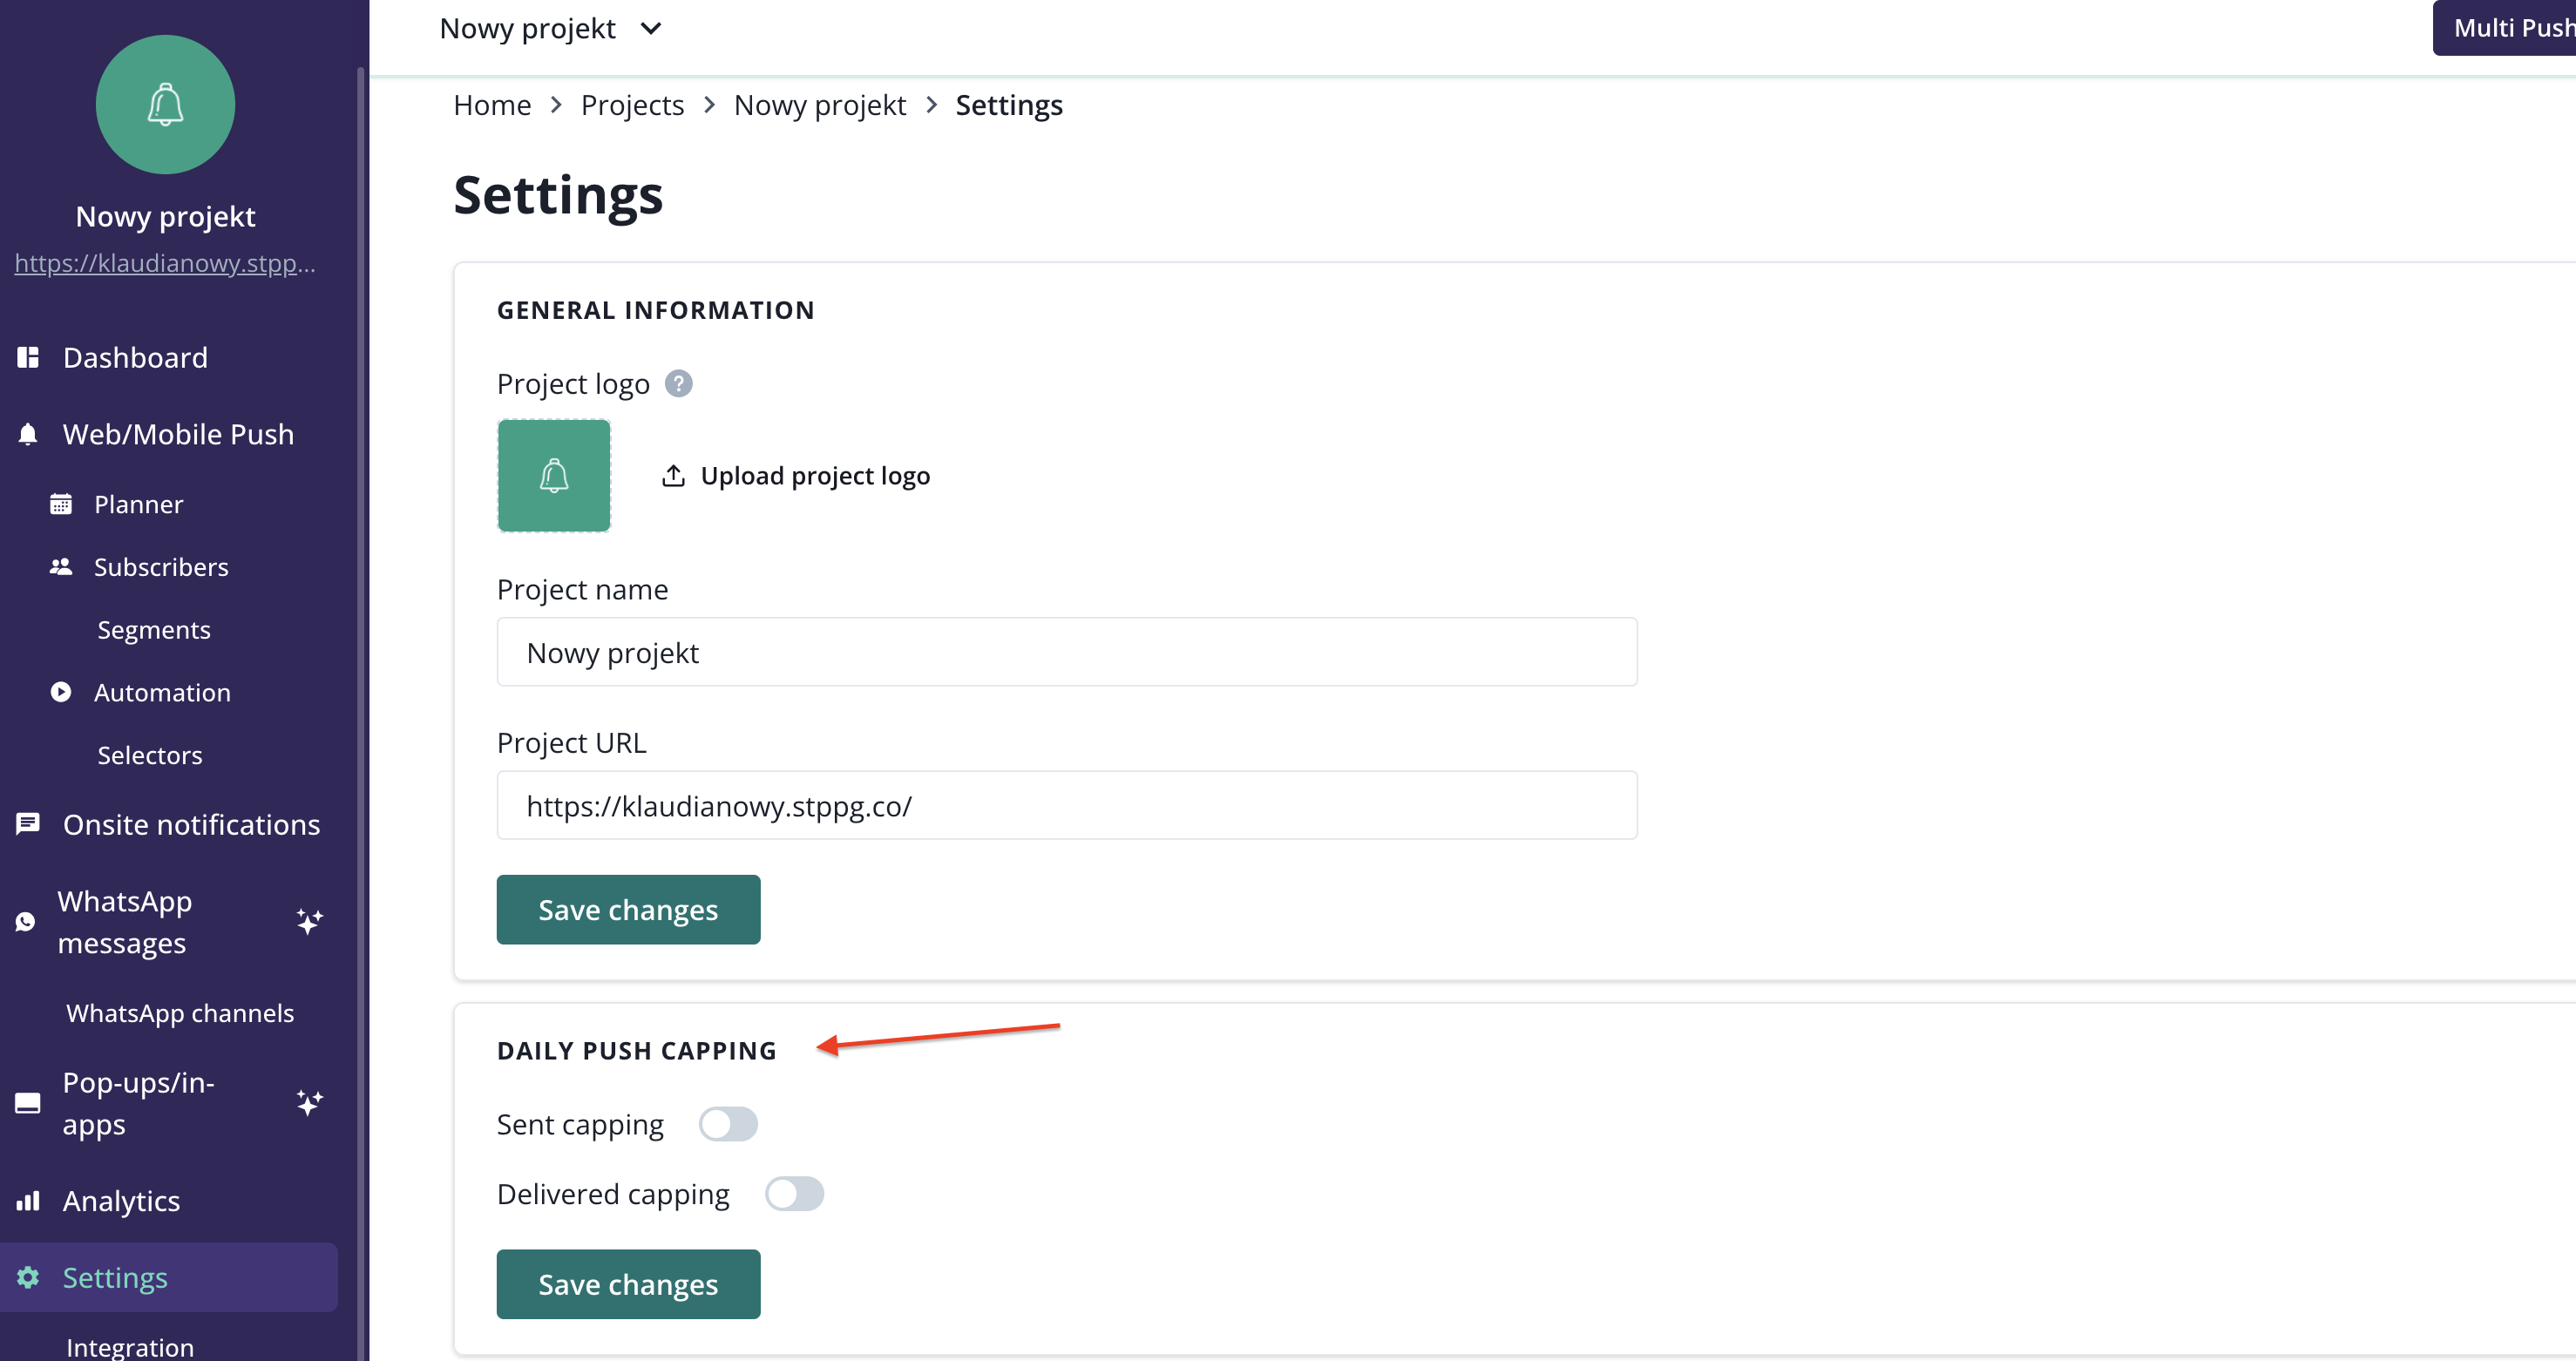2576x1361 pixels.
Task: Click Upload project logo
Action: [796, 476]
